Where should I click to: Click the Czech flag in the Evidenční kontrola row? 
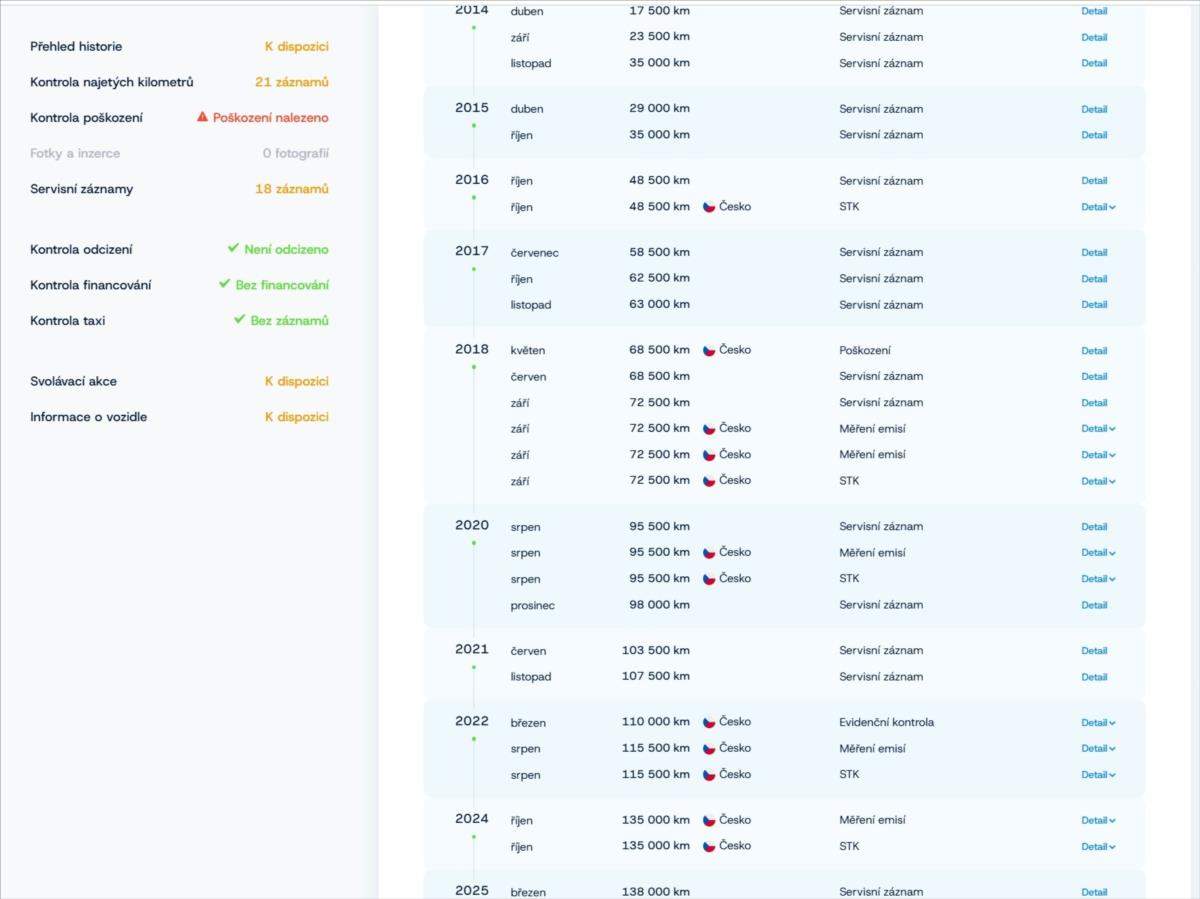tap(709, 722)
